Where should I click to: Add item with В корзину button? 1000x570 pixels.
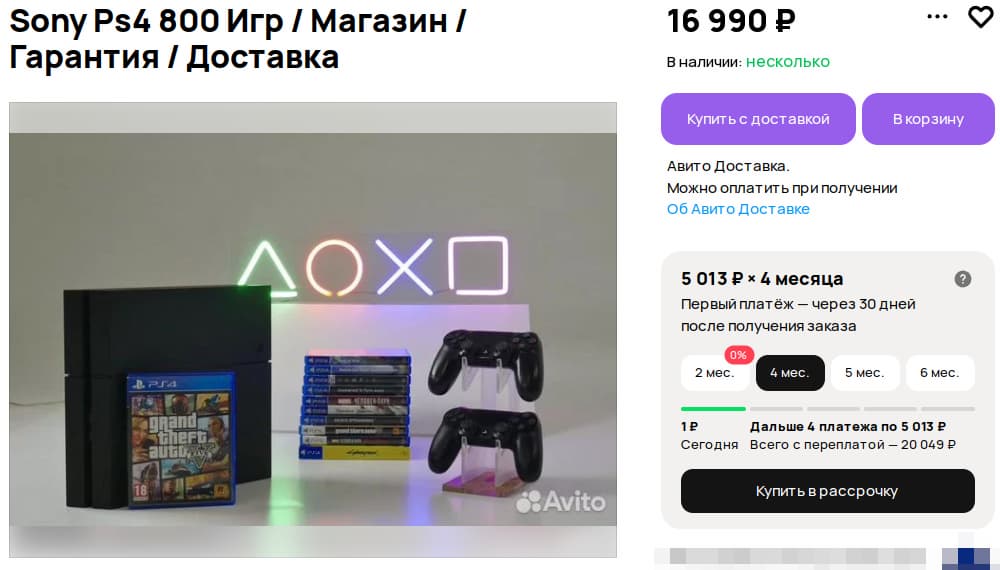pyautogui.click(x=928, y=119)
